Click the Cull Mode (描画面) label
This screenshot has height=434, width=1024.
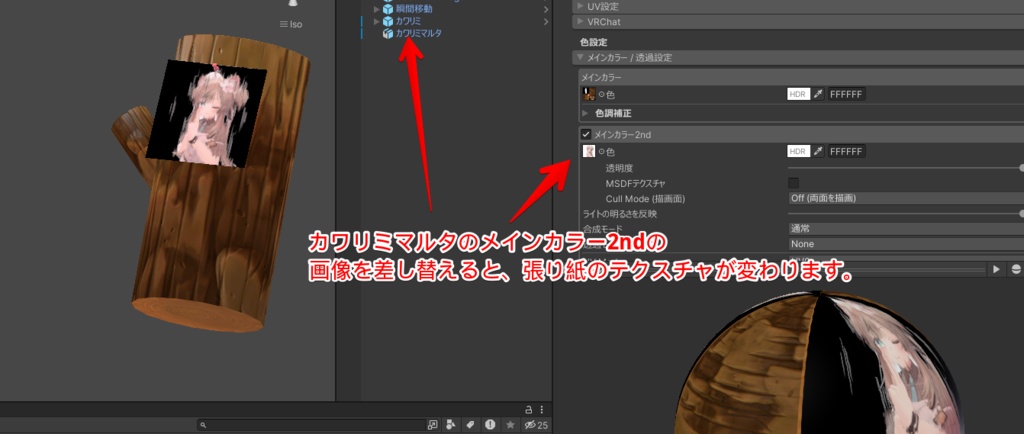(x=645, y=198)
